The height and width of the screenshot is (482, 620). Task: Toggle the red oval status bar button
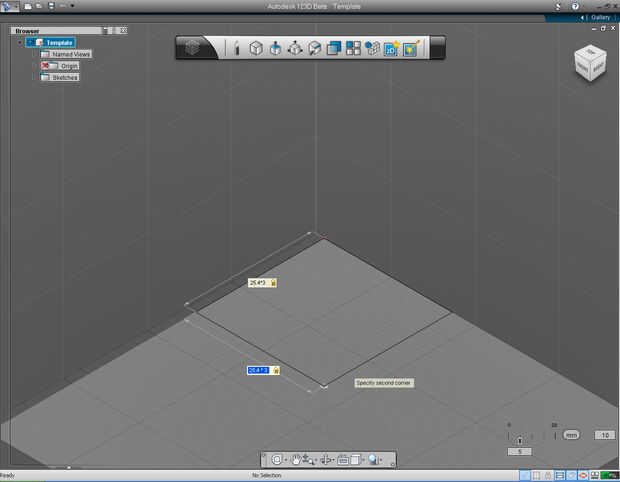point(583,475)
